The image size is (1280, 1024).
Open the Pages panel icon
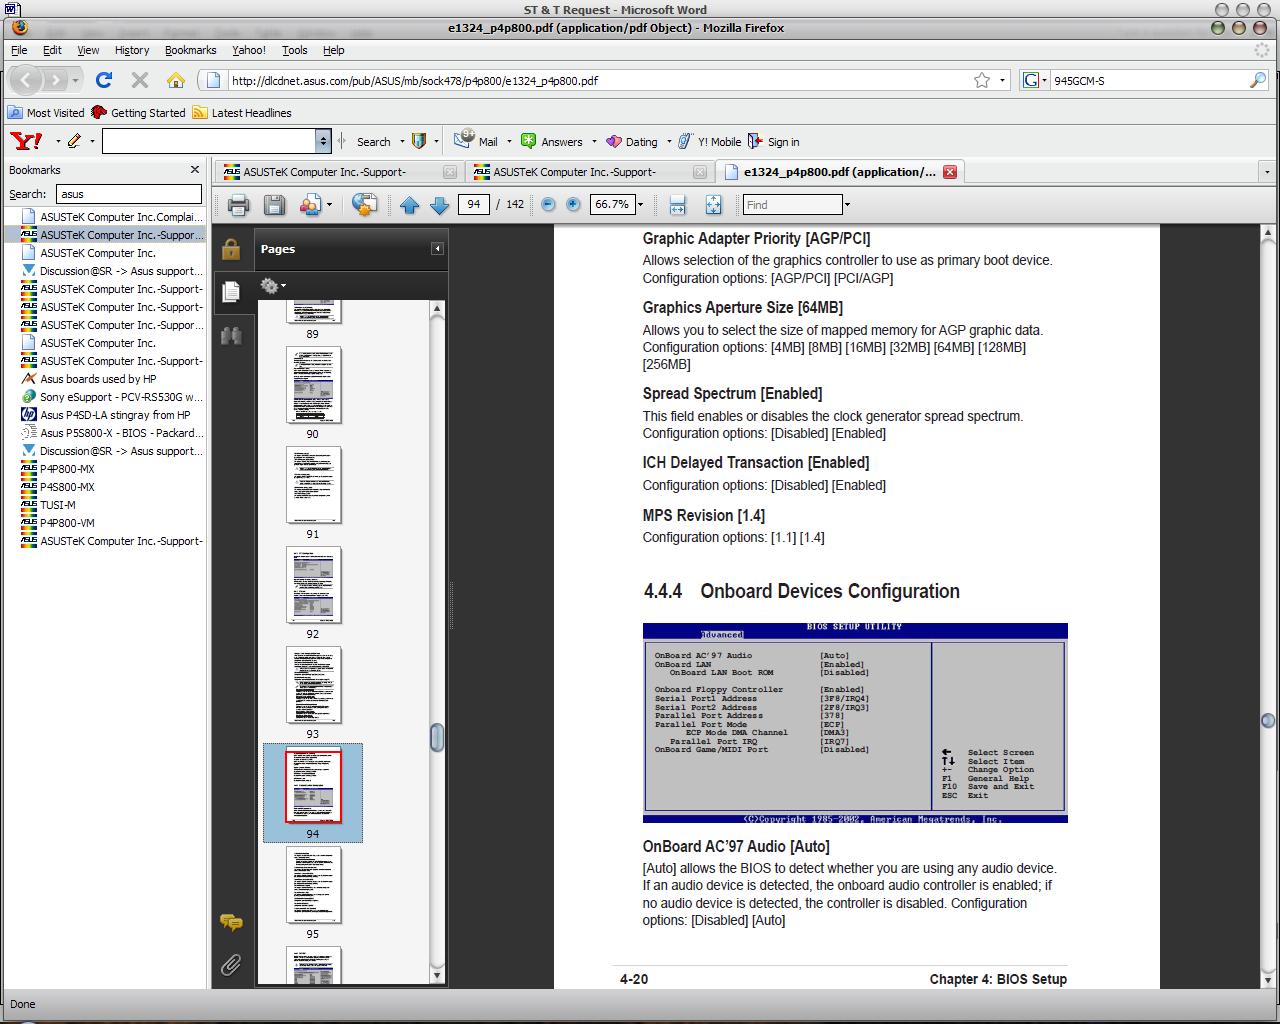(x=231, y=291)
